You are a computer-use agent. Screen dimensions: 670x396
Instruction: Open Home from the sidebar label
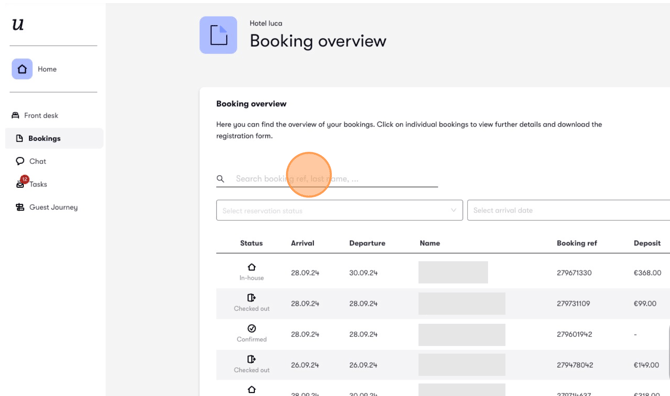tap(47, 69)
